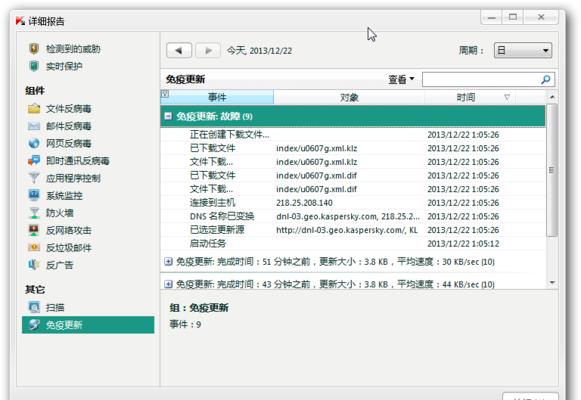Select the 启动任务 event row
Screen dimensions: 581x400
[x=353, y=244]
